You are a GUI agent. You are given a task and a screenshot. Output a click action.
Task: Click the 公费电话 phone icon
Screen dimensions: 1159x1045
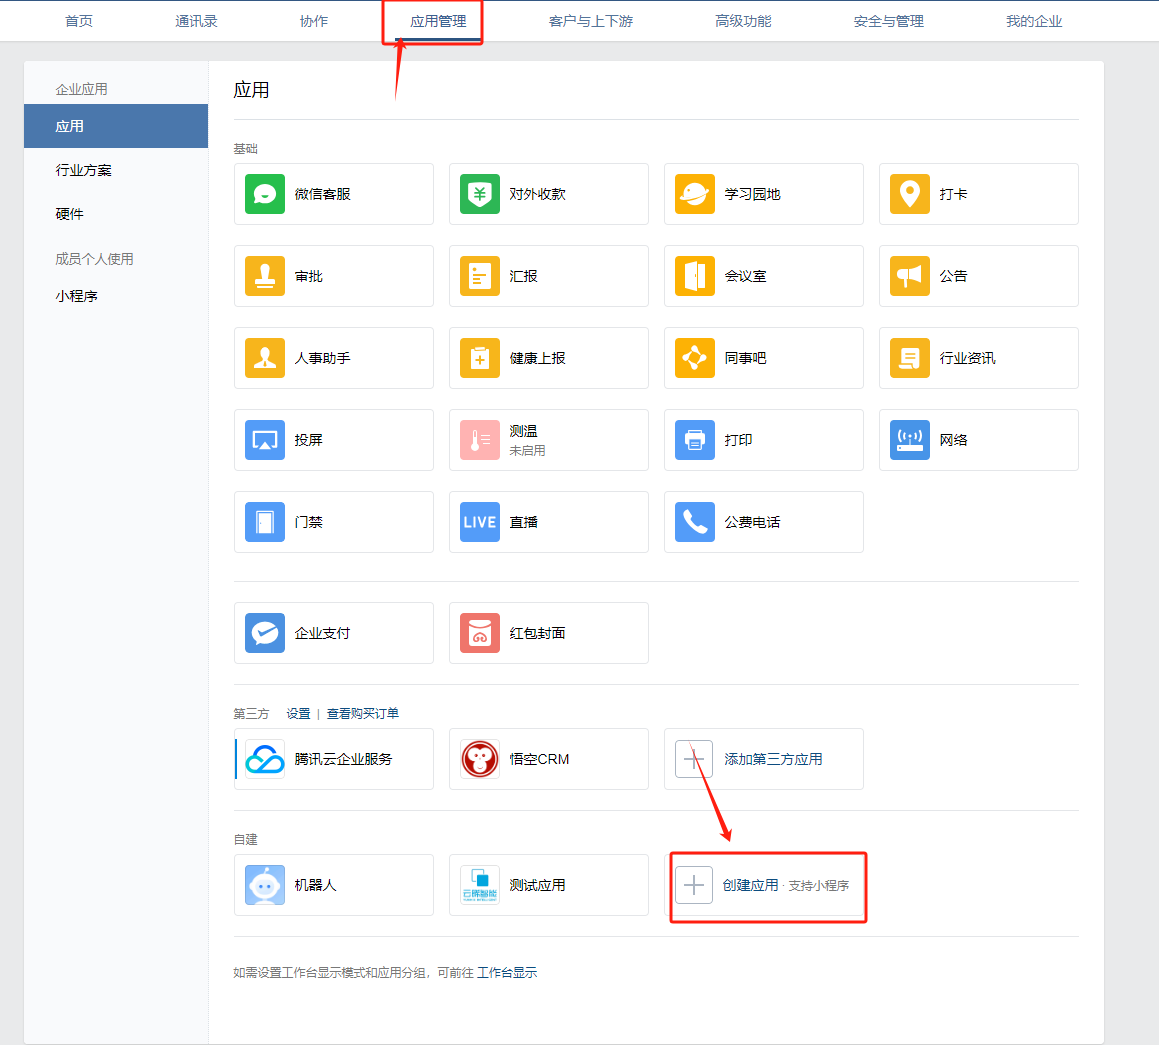695,522
